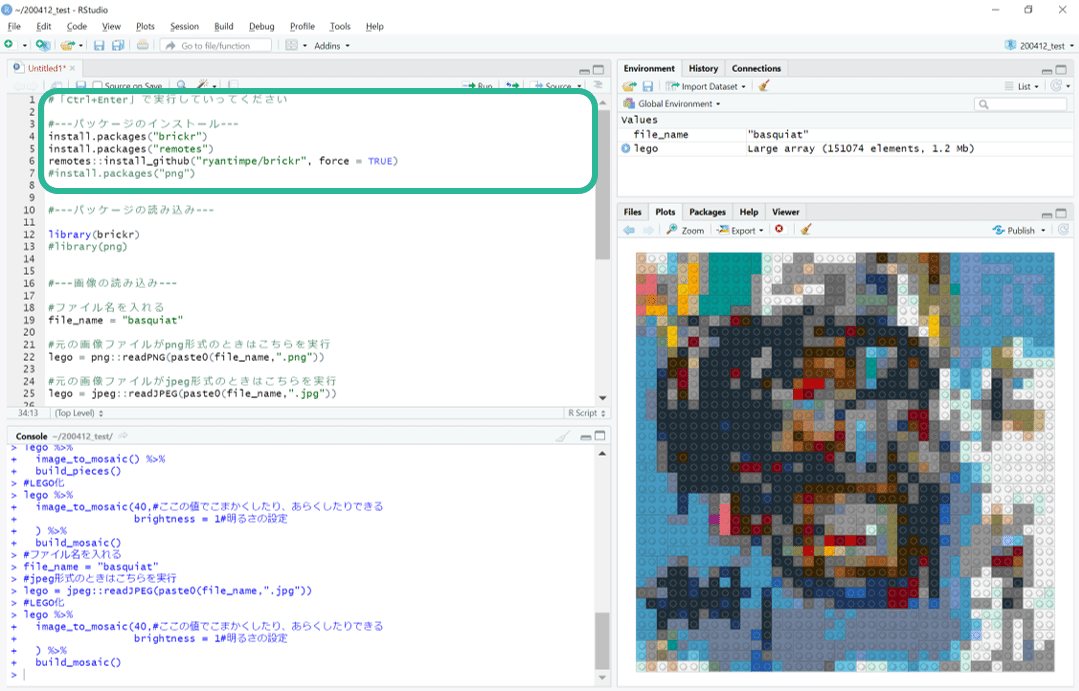
Task: Expand the lego array variable
Action: click(x=626, y=148)
